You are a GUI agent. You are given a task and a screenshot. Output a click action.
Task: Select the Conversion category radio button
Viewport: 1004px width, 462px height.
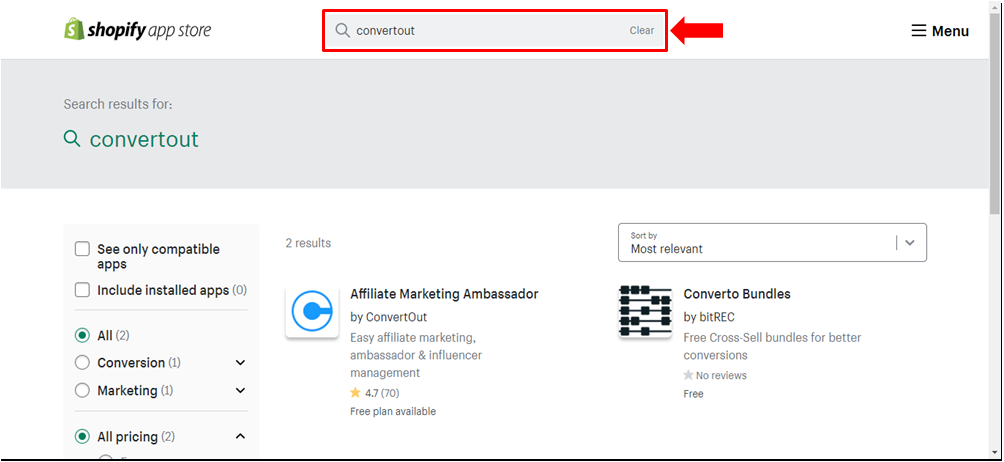pos(82,363)
